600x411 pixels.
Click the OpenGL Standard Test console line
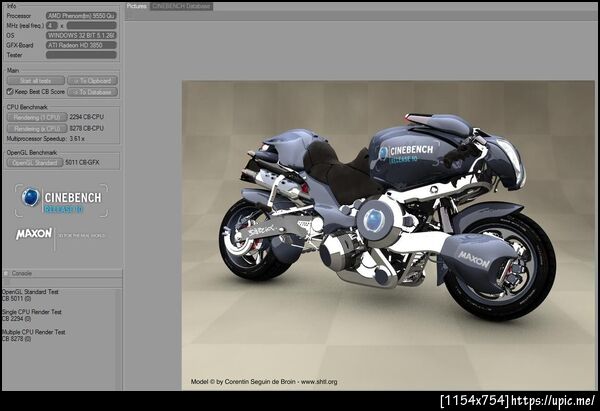(x=30, y=292)
